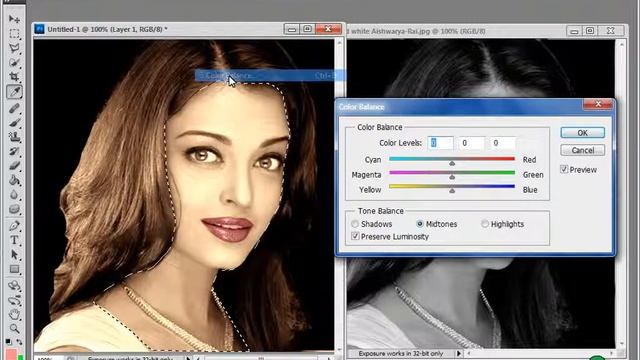Select the Polygonal Lasso tool

(14, 48)
